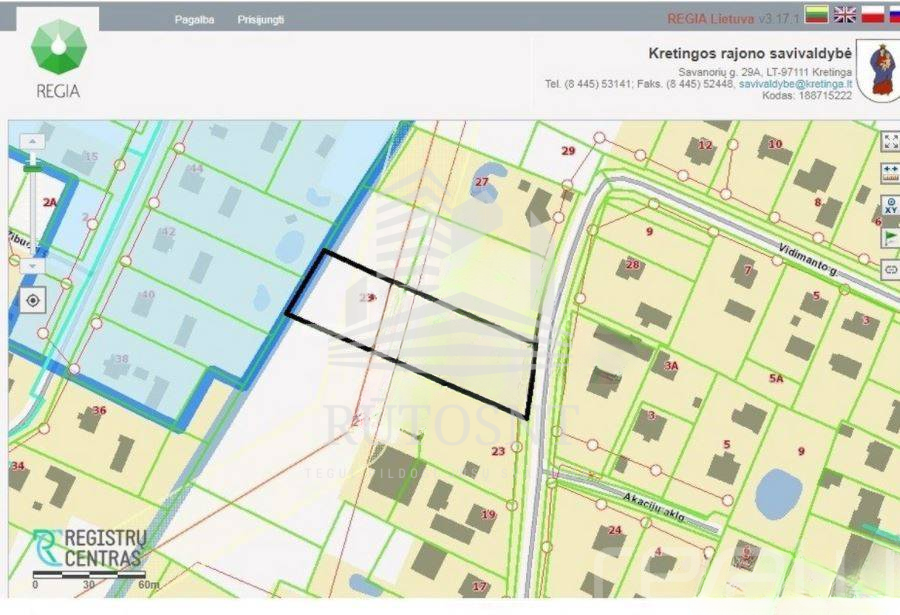Screen dimensions: 900x615
Task: Click parcel number 40 in blue zone
Action: point(148,295)
